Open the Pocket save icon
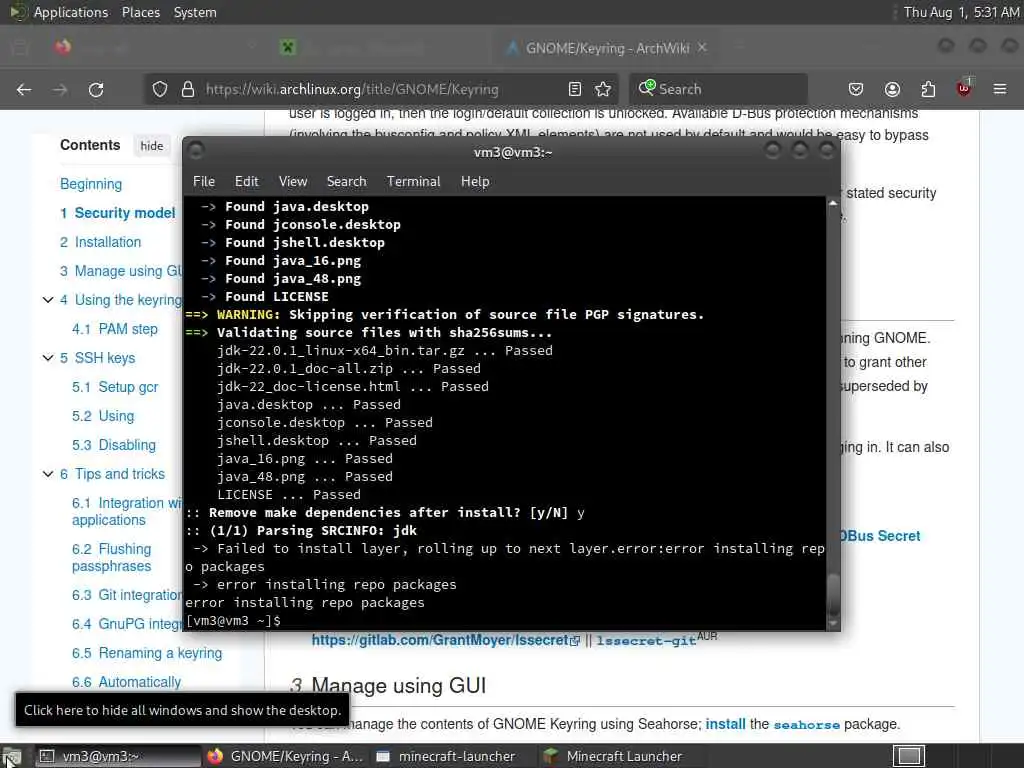 point(856,89)
